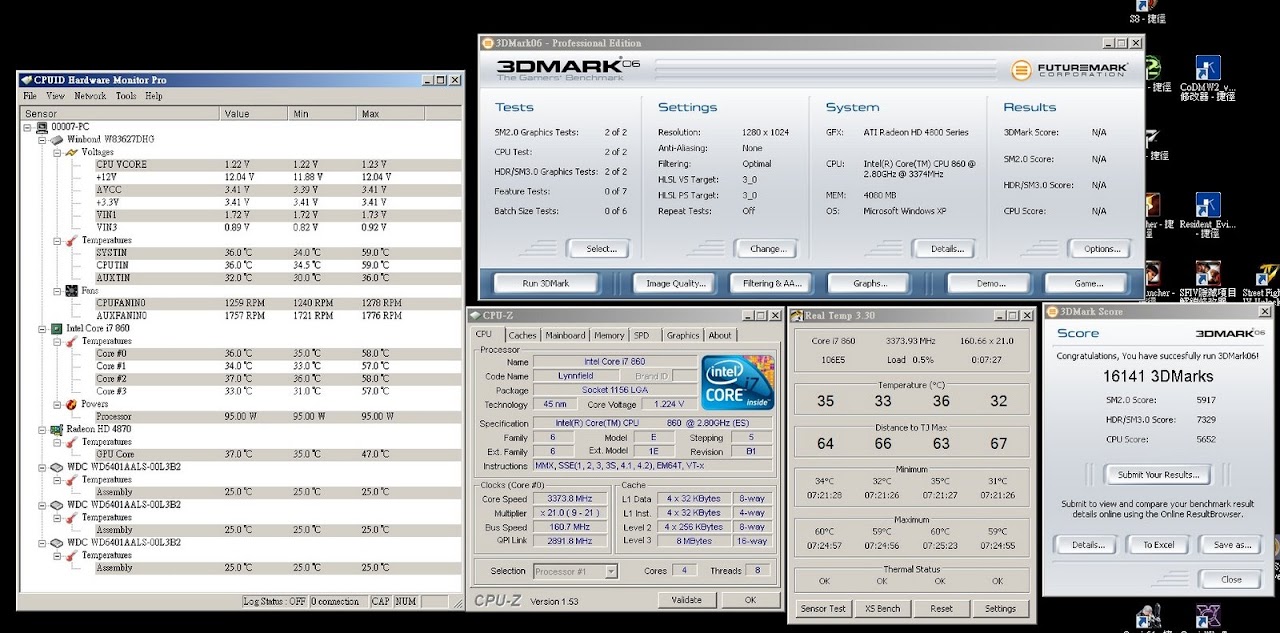Collapse Temperatures node under Winbond

point(57,241)
